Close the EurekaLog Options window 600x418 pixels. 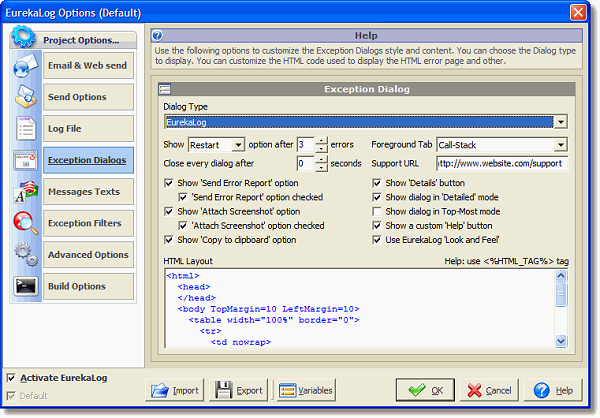pos(578,12)
